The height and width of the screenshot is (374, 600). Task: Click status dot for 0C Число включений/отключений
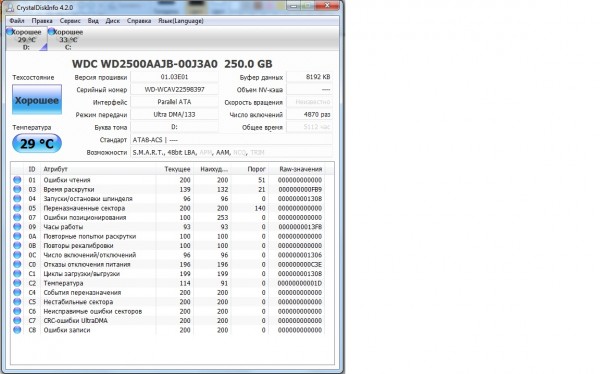[x=17, y=255]
